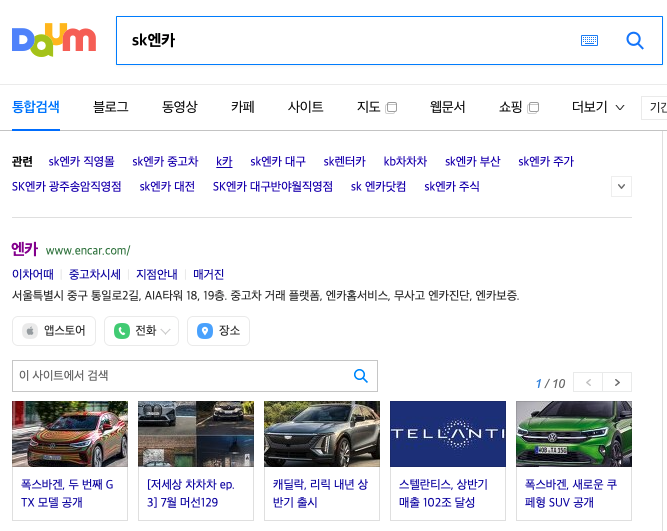This screenshot has height=531, width=667.
Task: Search related term SK엔카 광주송암직영점
Action: [67, 186]
